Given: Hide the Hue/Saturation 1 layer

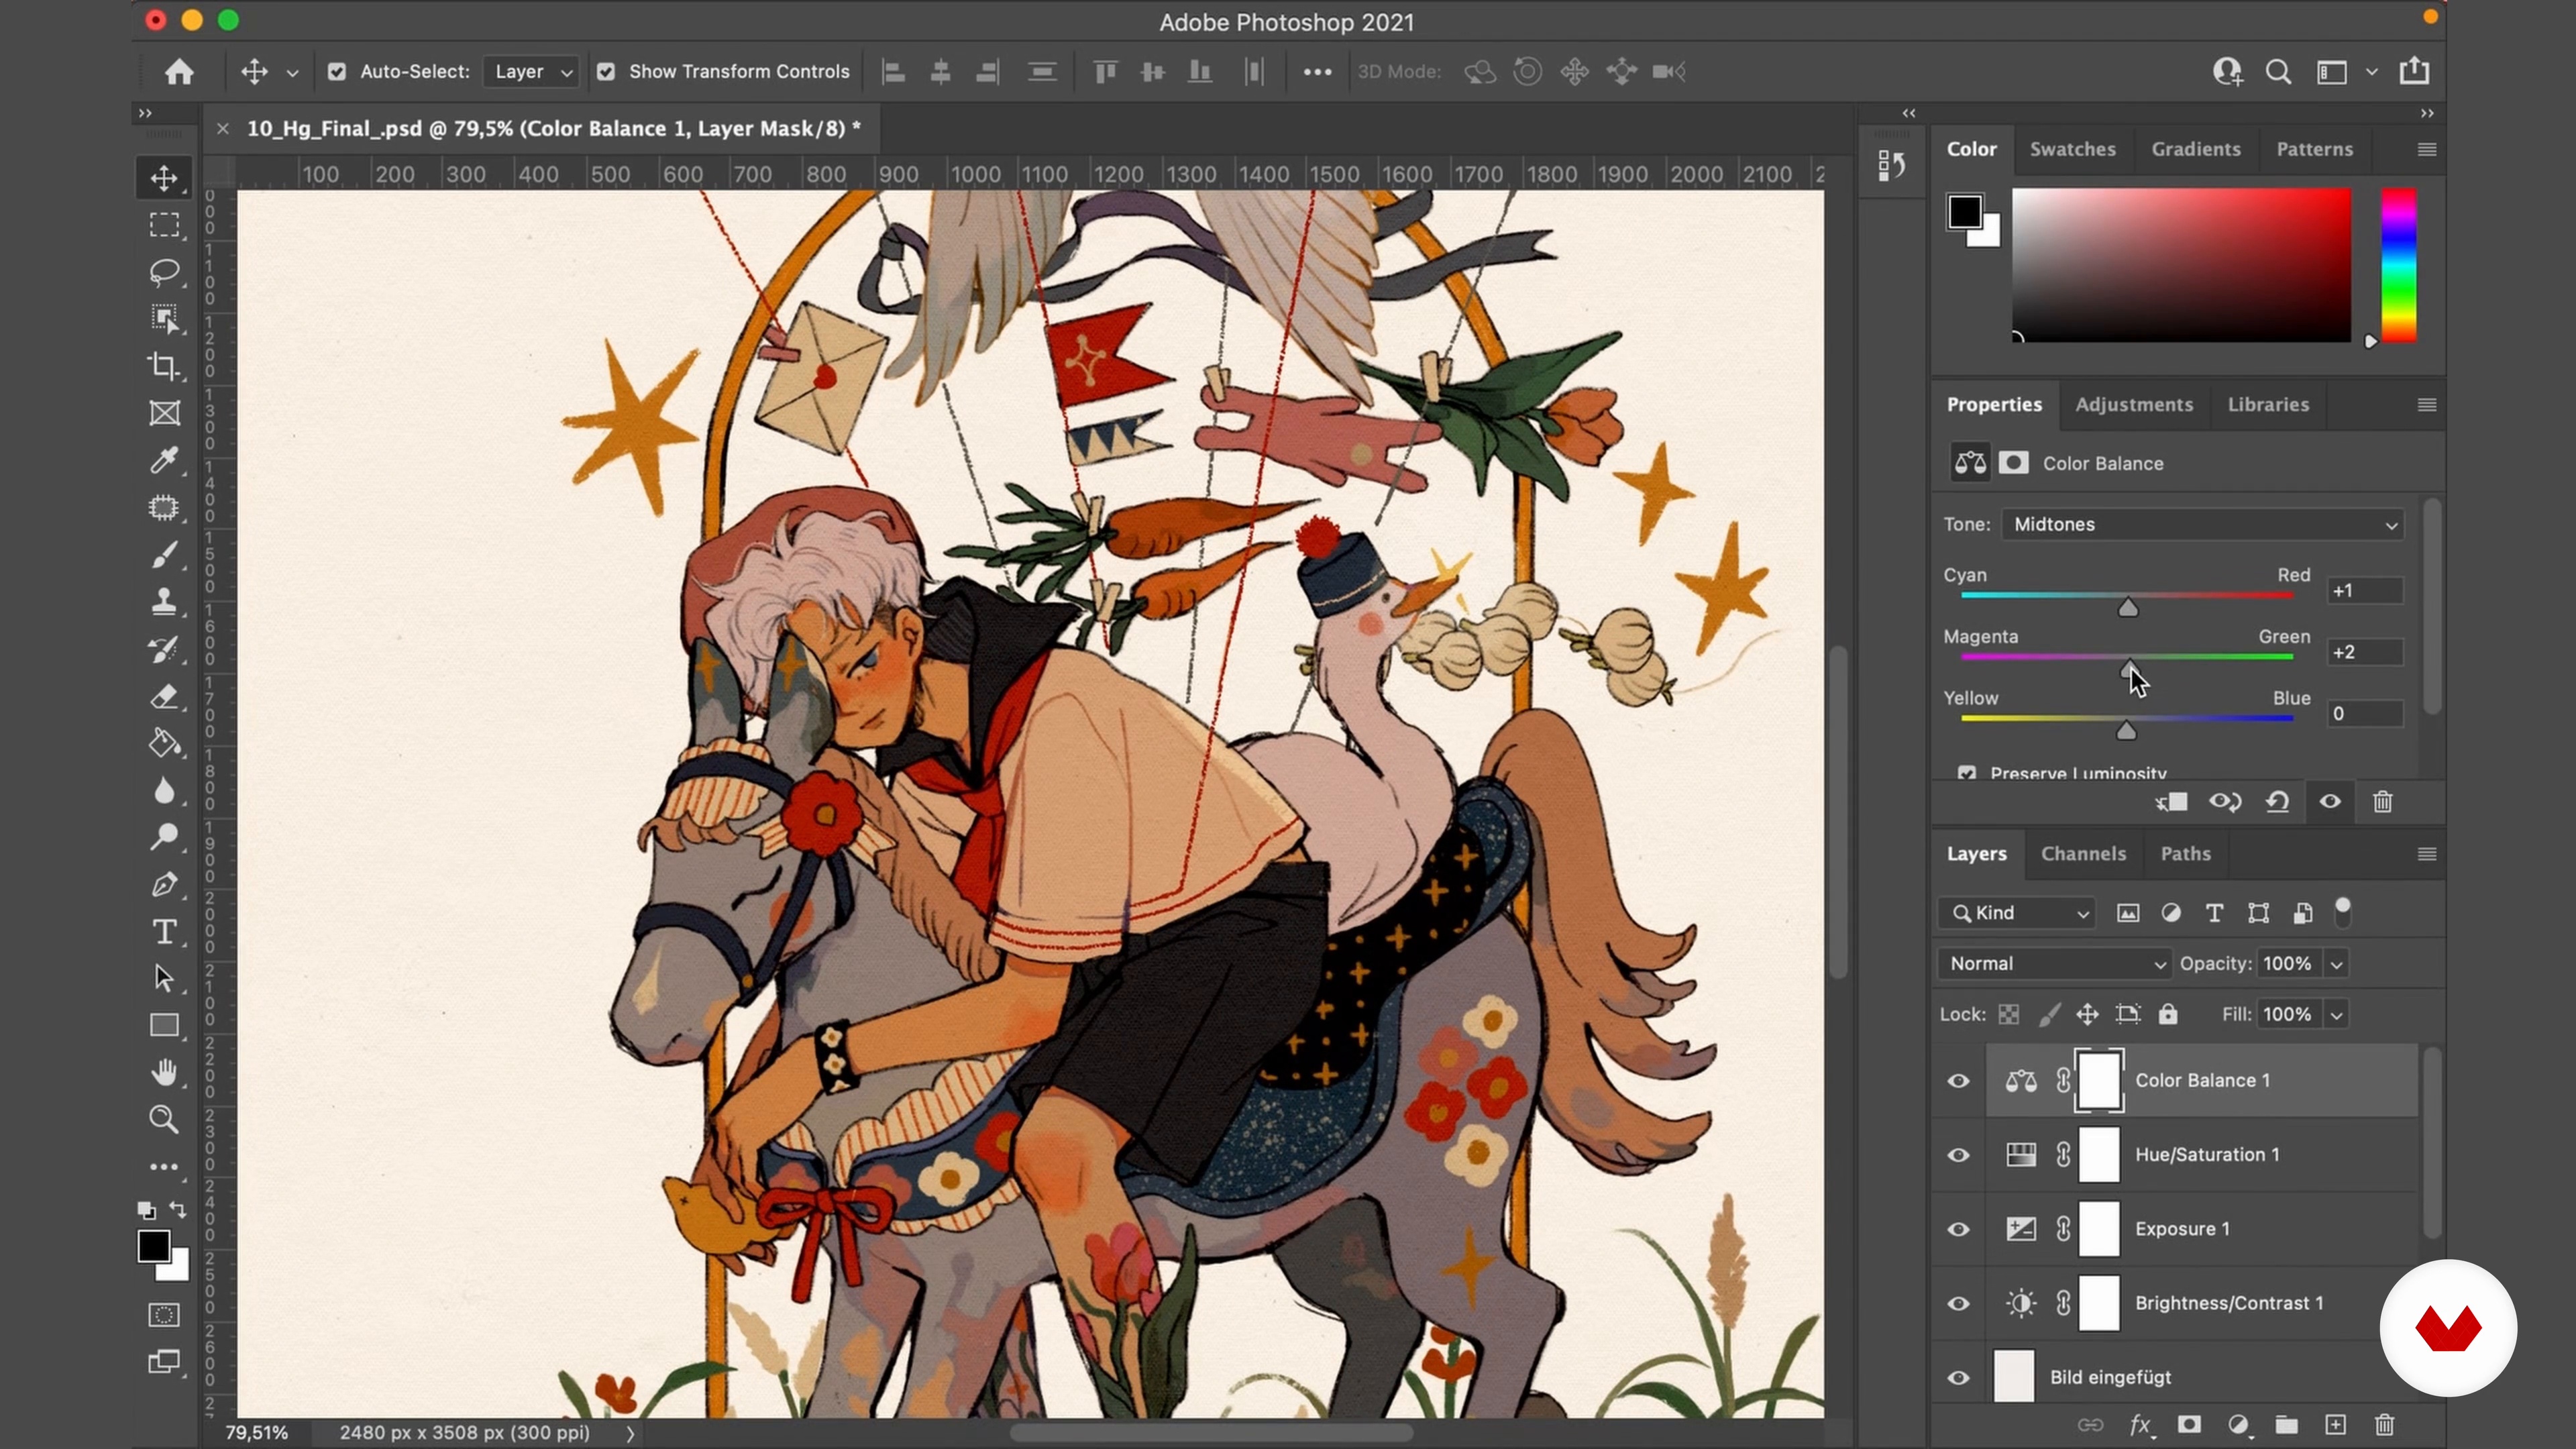Looking at the screenshot, I should (1958, 1155).
